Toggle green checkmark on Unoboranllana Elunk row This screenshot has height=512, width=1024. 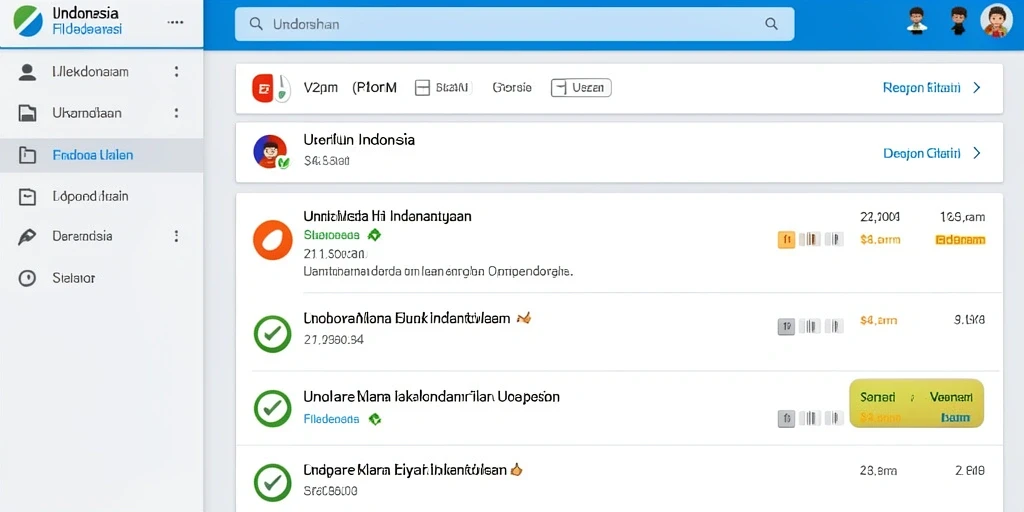point(272,334)
